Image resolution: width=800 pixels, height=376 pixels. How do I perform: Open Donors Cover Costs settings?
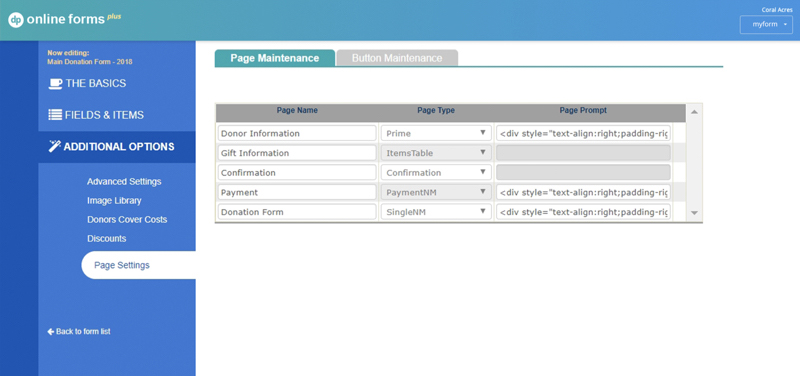click(x=127, y=219)
